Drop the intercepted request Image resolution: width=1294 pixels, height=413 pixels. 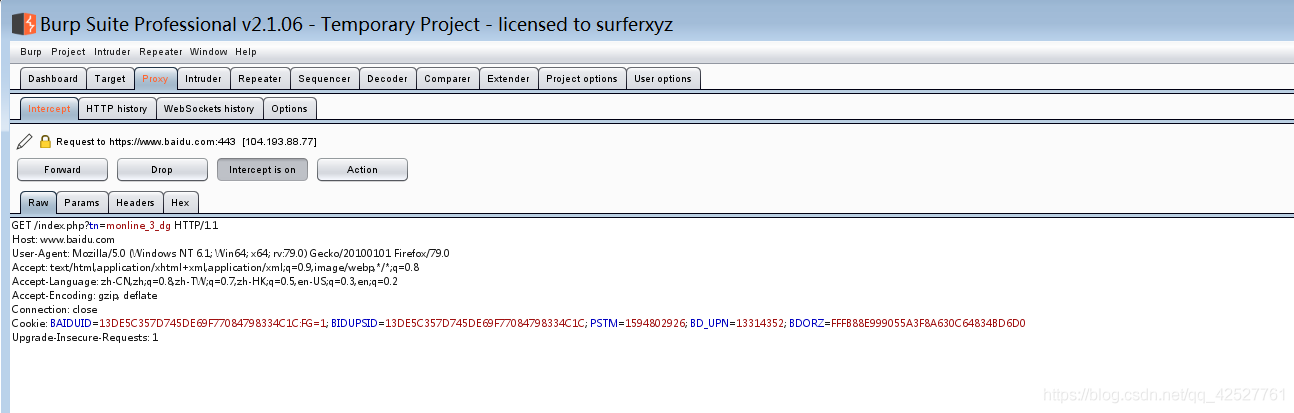coord(162,170)
